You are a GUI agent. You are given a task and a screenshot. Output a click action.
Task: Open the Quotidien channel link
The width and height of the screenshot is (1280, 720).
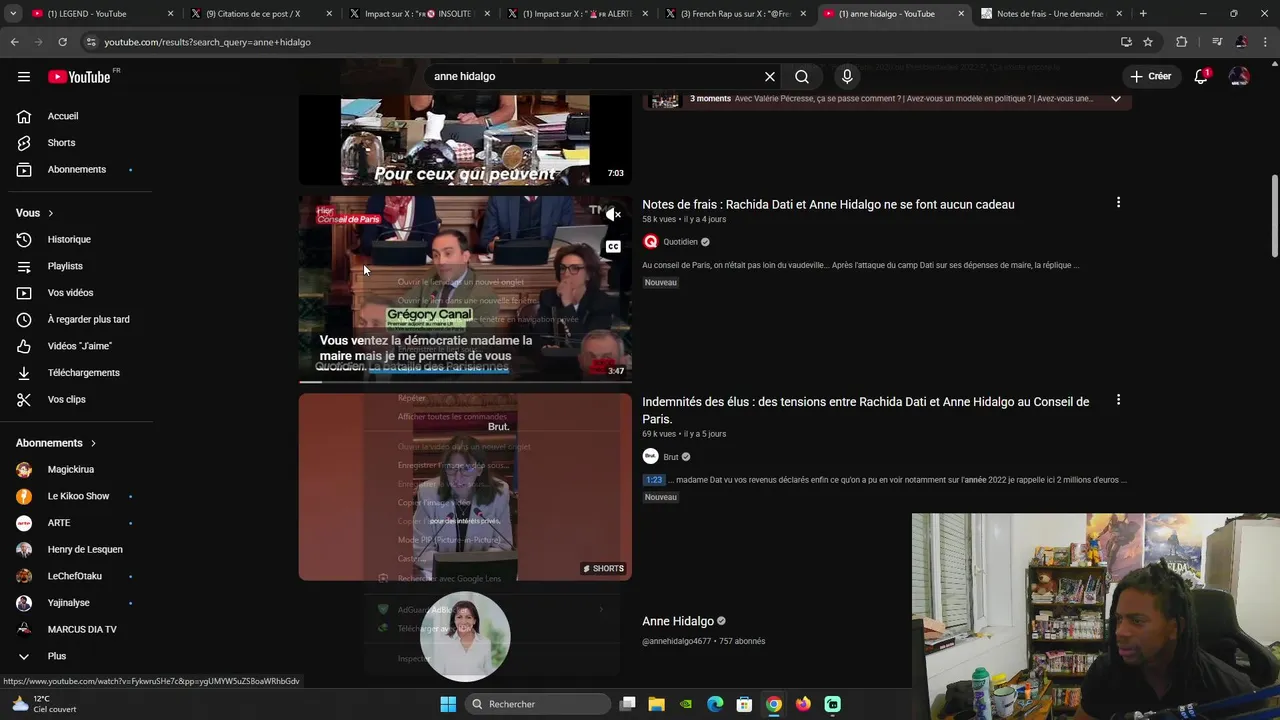680,242
